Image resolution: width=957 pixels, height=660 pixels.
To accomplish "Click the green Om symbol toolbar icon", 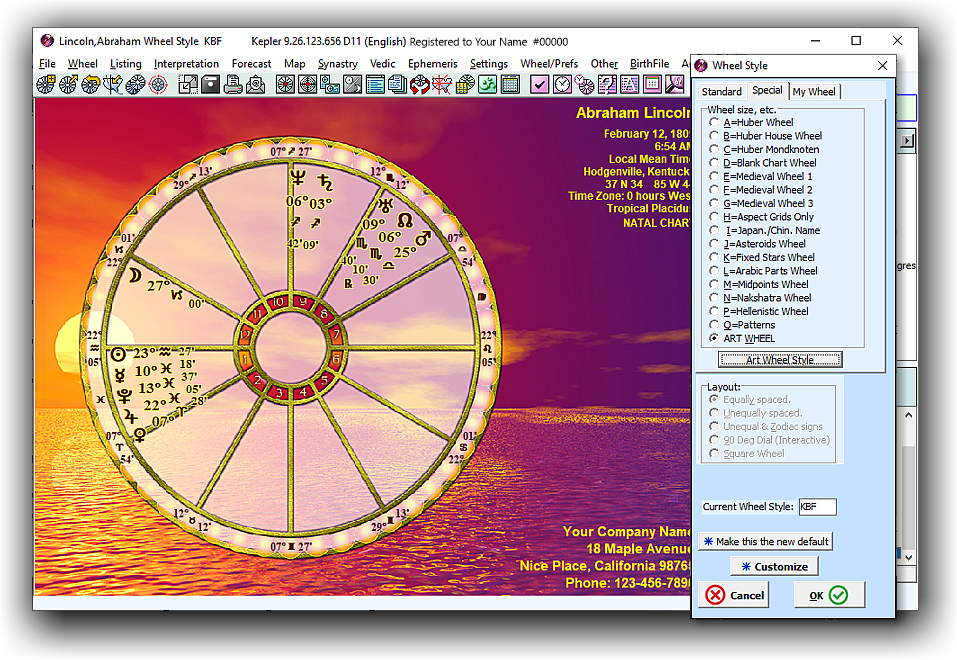I will click(x=487, y=85).
